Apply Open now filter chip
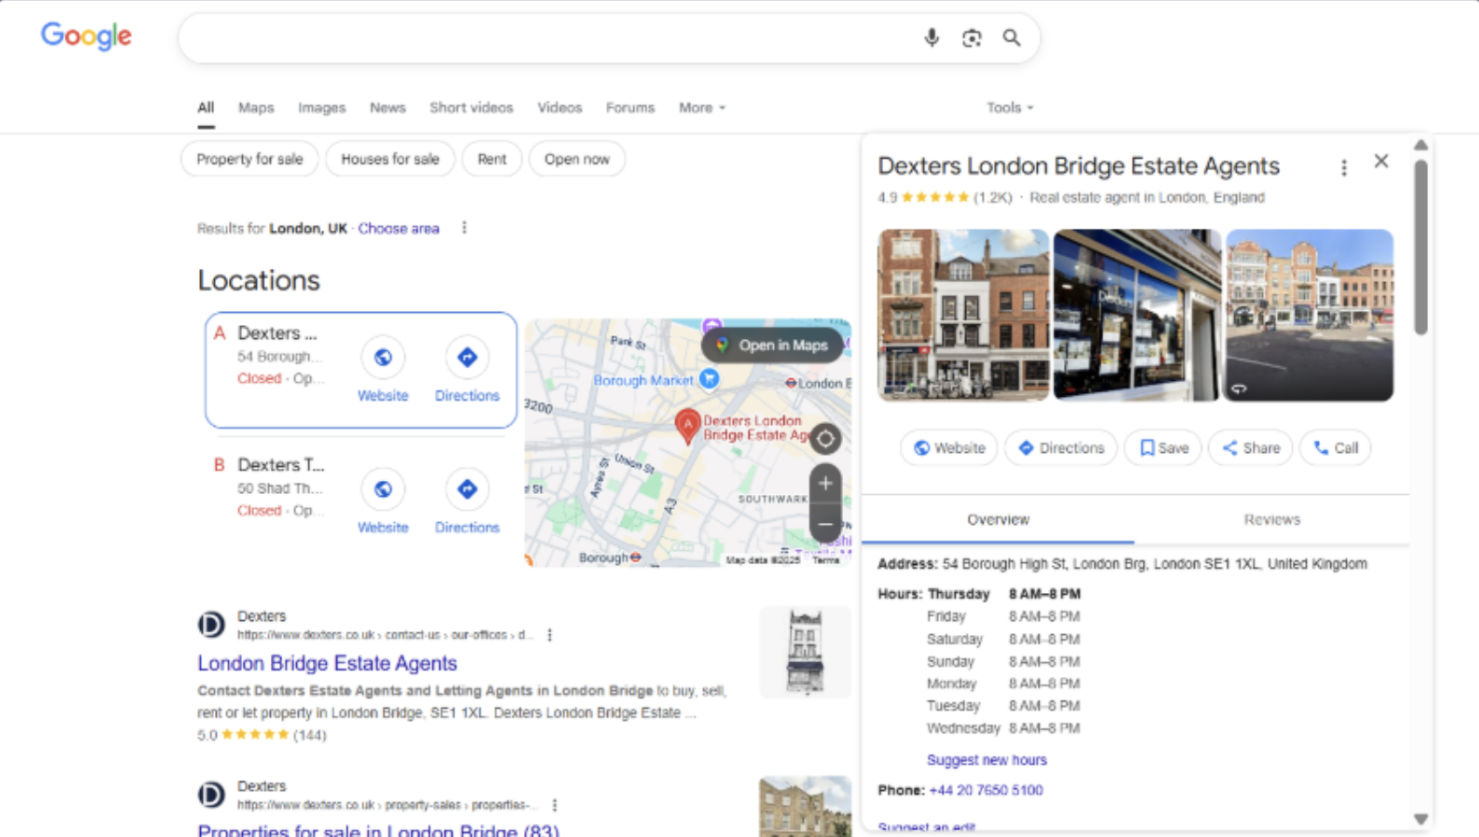This screenshot has width=1479, height=837. click(x=577, y=159)
